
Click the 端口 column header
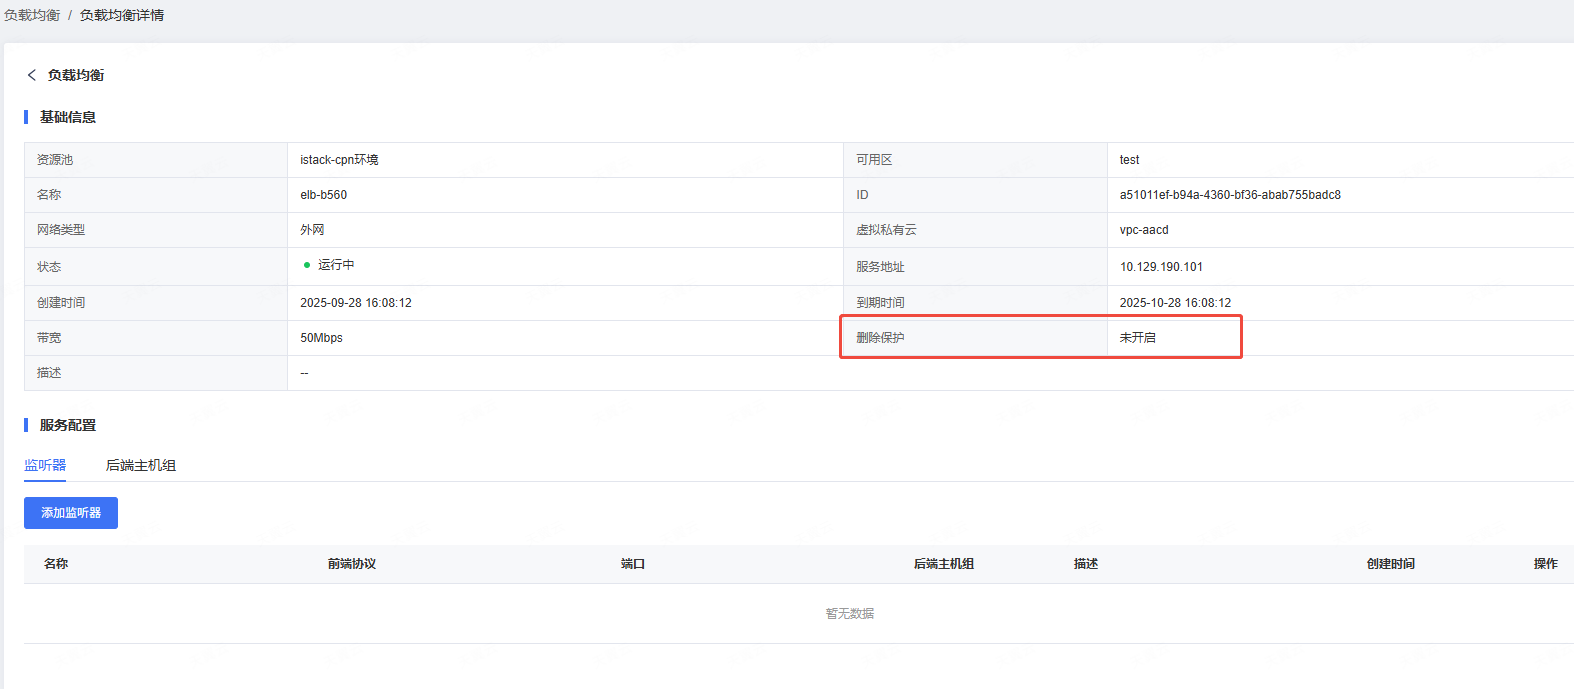633,564
